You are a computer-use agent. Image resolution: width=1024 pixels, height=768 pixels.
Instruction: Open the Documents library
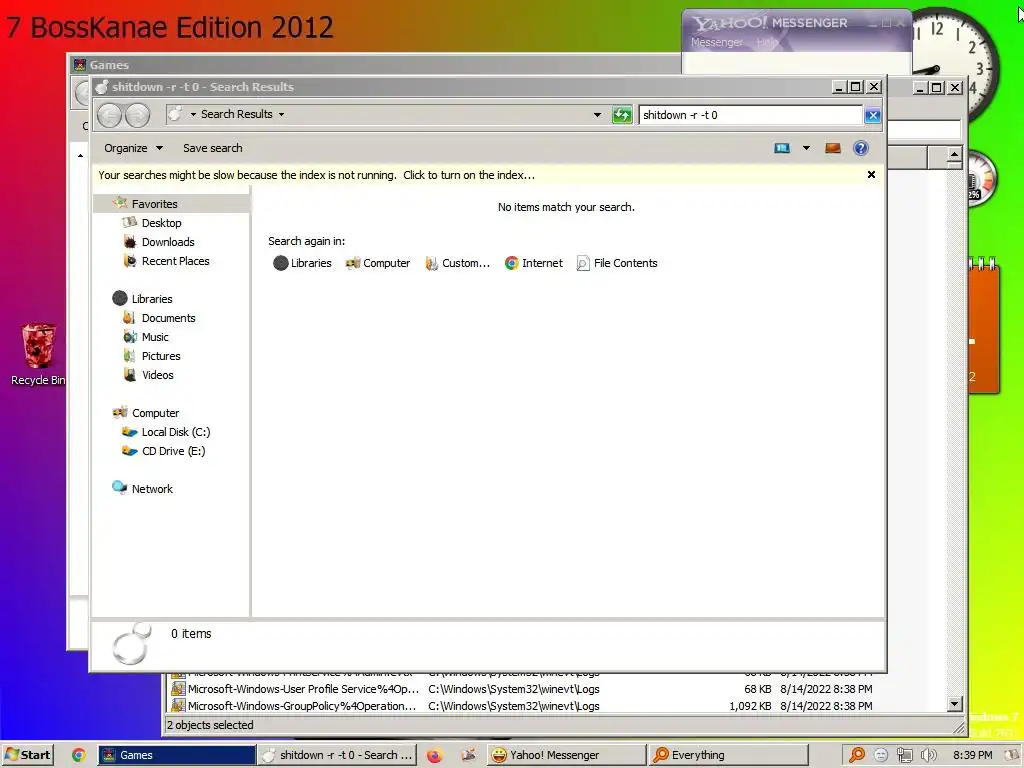coord(168,317)
